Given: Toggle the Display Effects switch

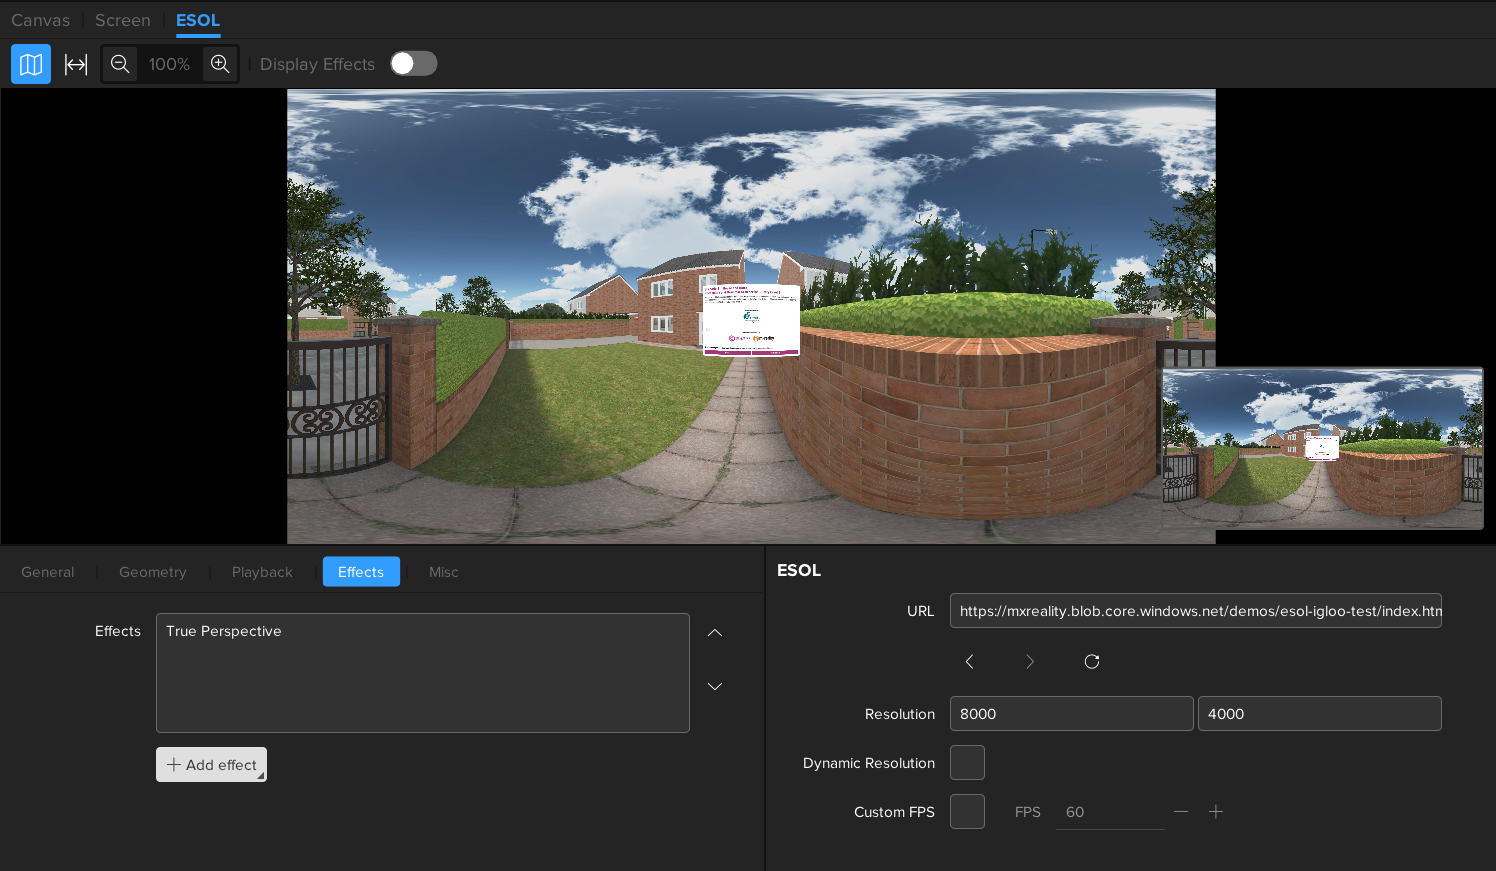Looking at the screenshot, I should (413, 64).
